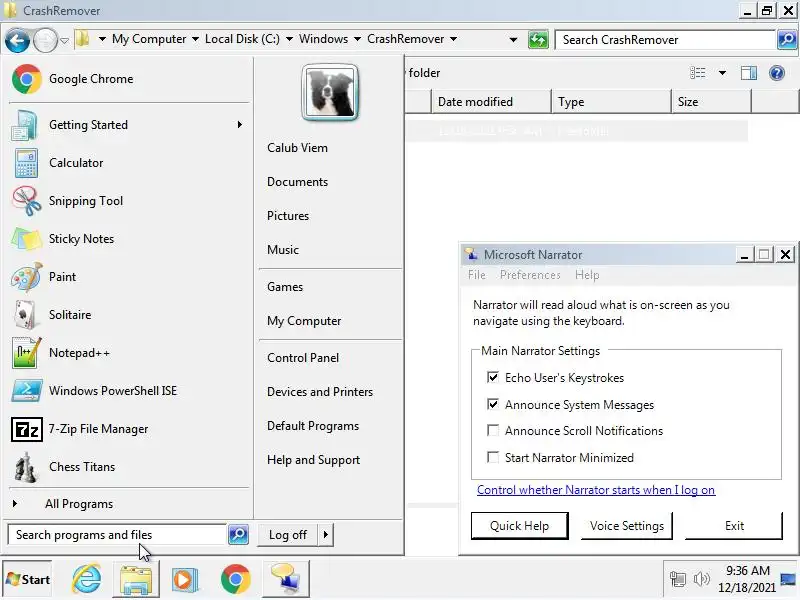Launch the Snipping Tool scissors icon
This screenshot has width=800, height=600.
click(26, 201)
